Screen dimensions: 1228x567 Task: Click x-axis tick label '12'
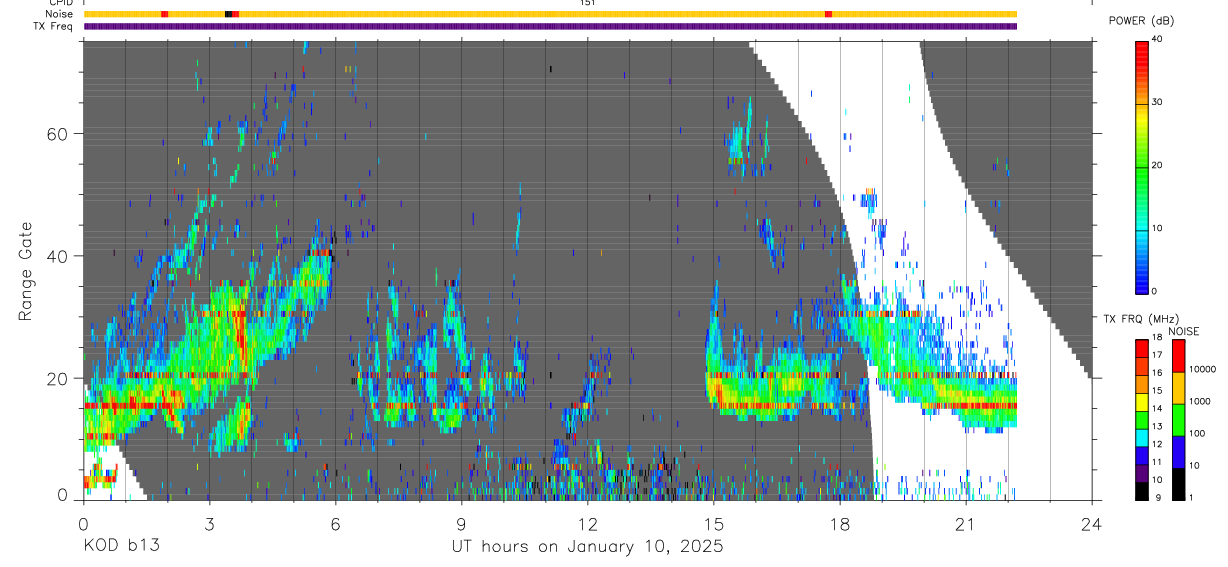(587, 524)
